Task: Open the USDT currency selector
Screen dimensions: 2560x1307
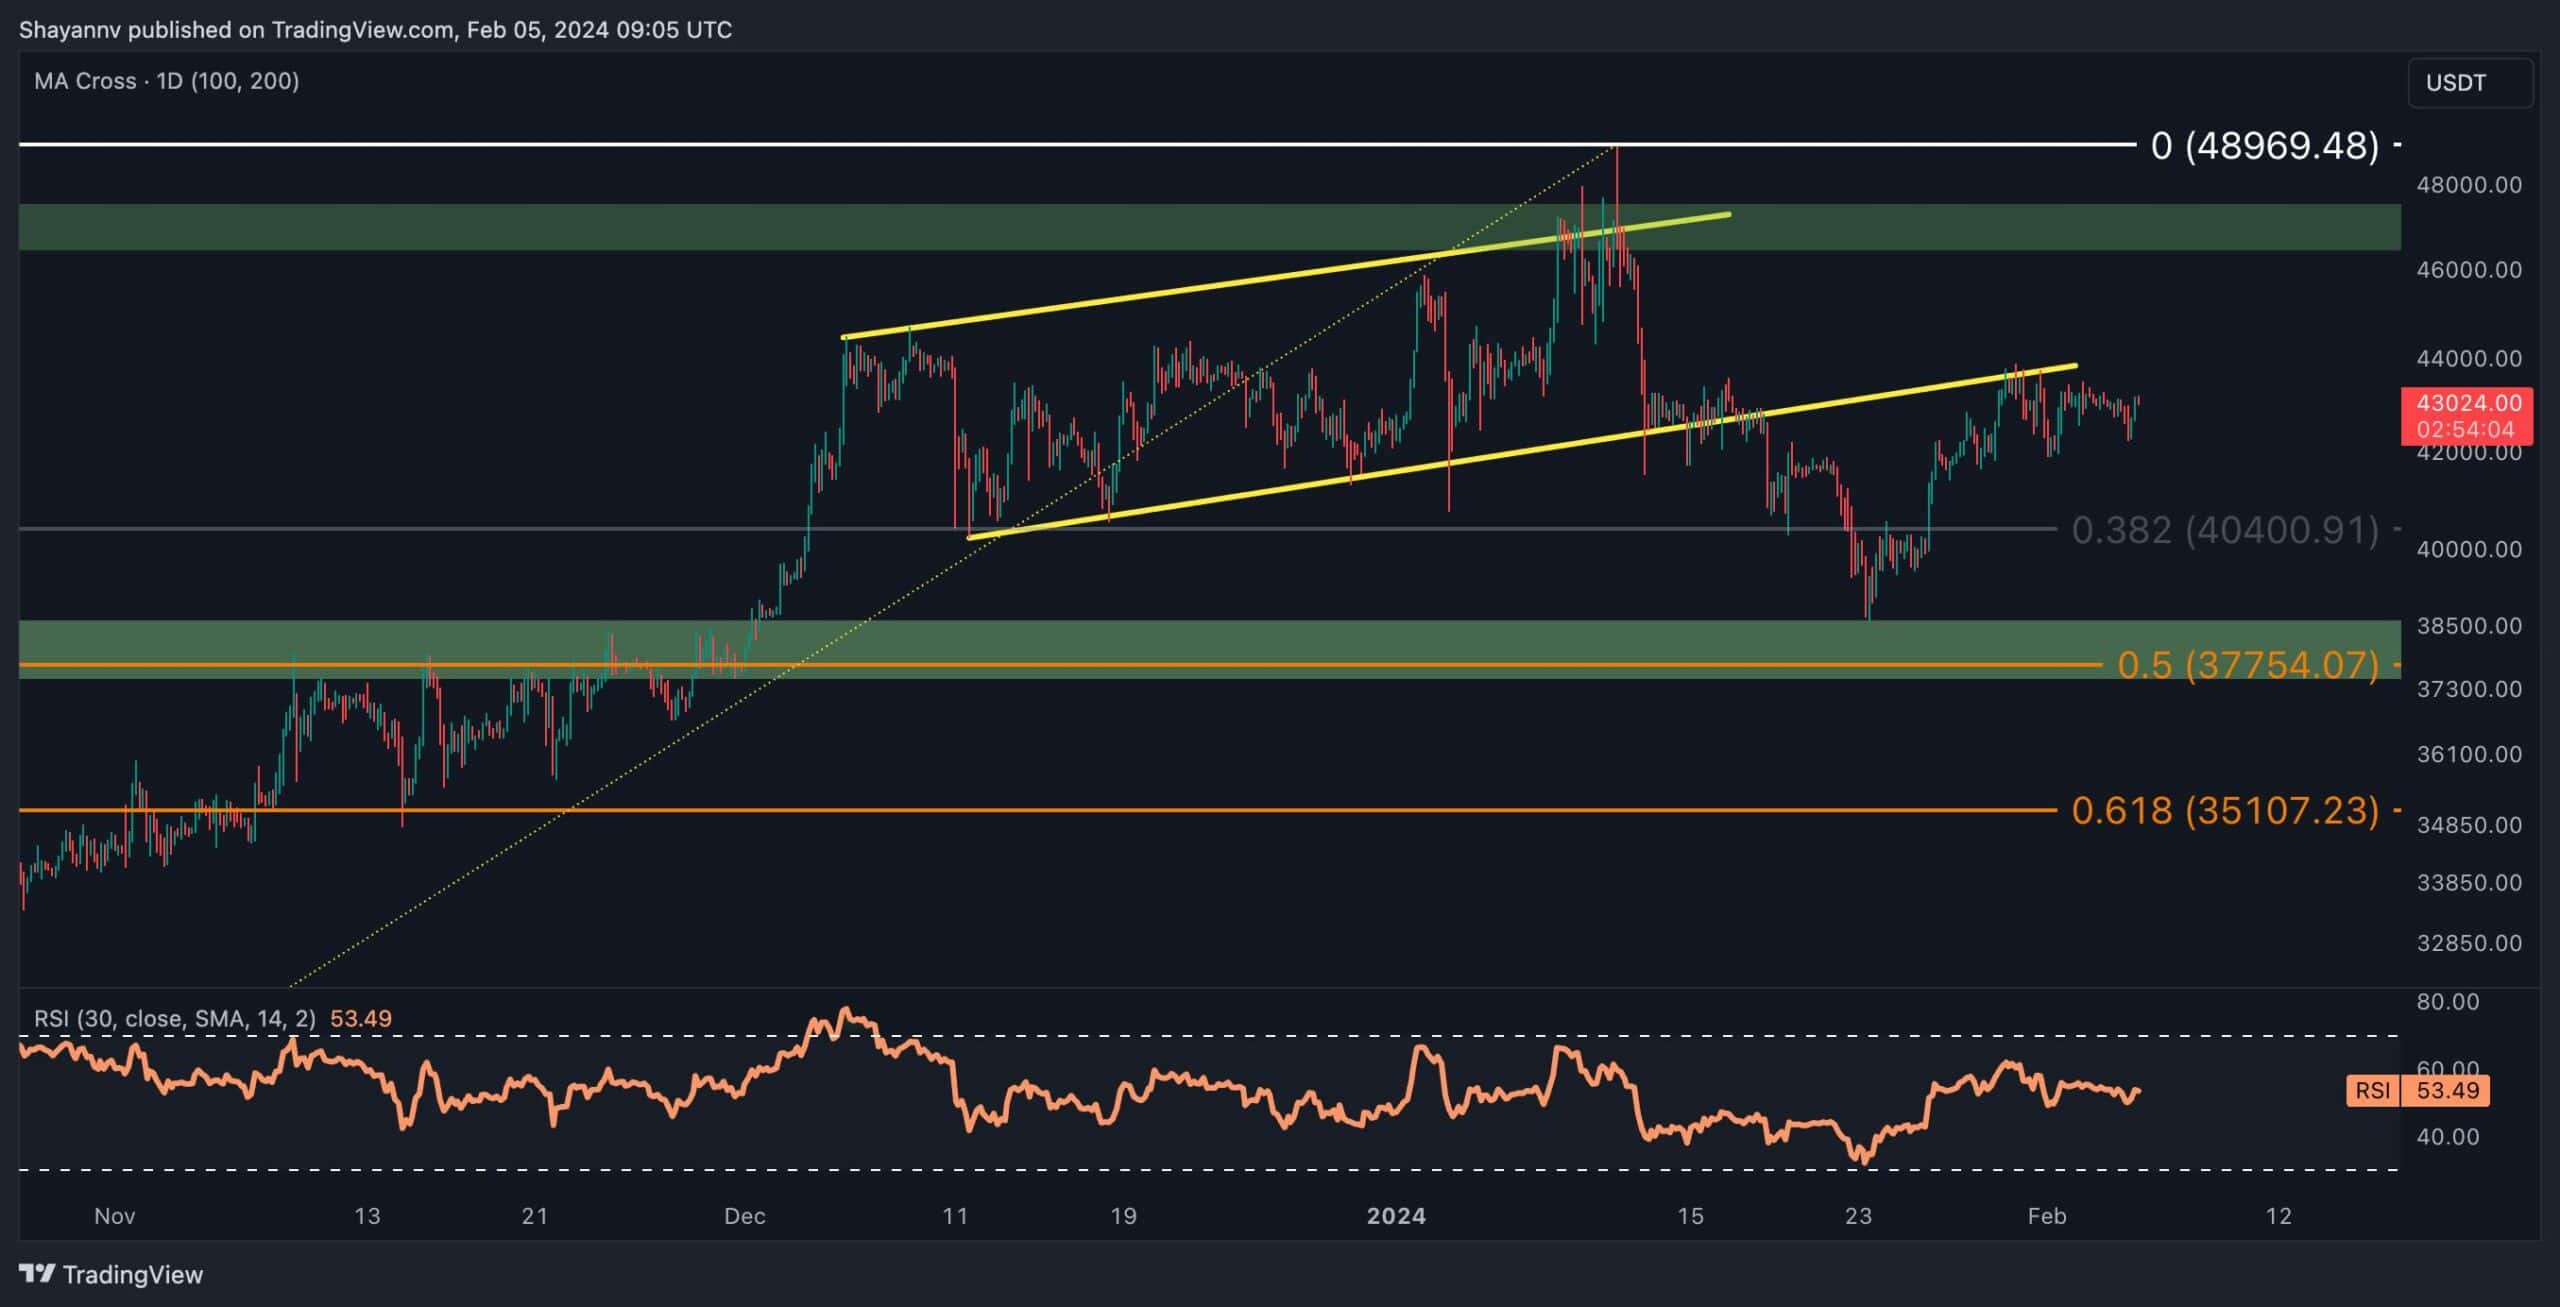Action: pos(2469,83)
